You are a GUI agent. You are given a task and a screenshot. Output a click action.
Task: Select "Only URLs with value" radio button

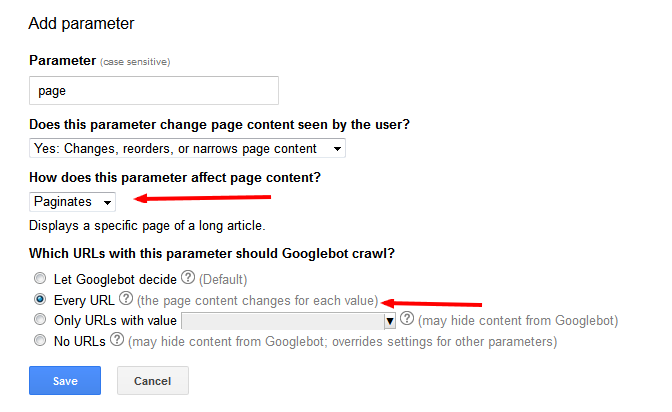point(39,320)
